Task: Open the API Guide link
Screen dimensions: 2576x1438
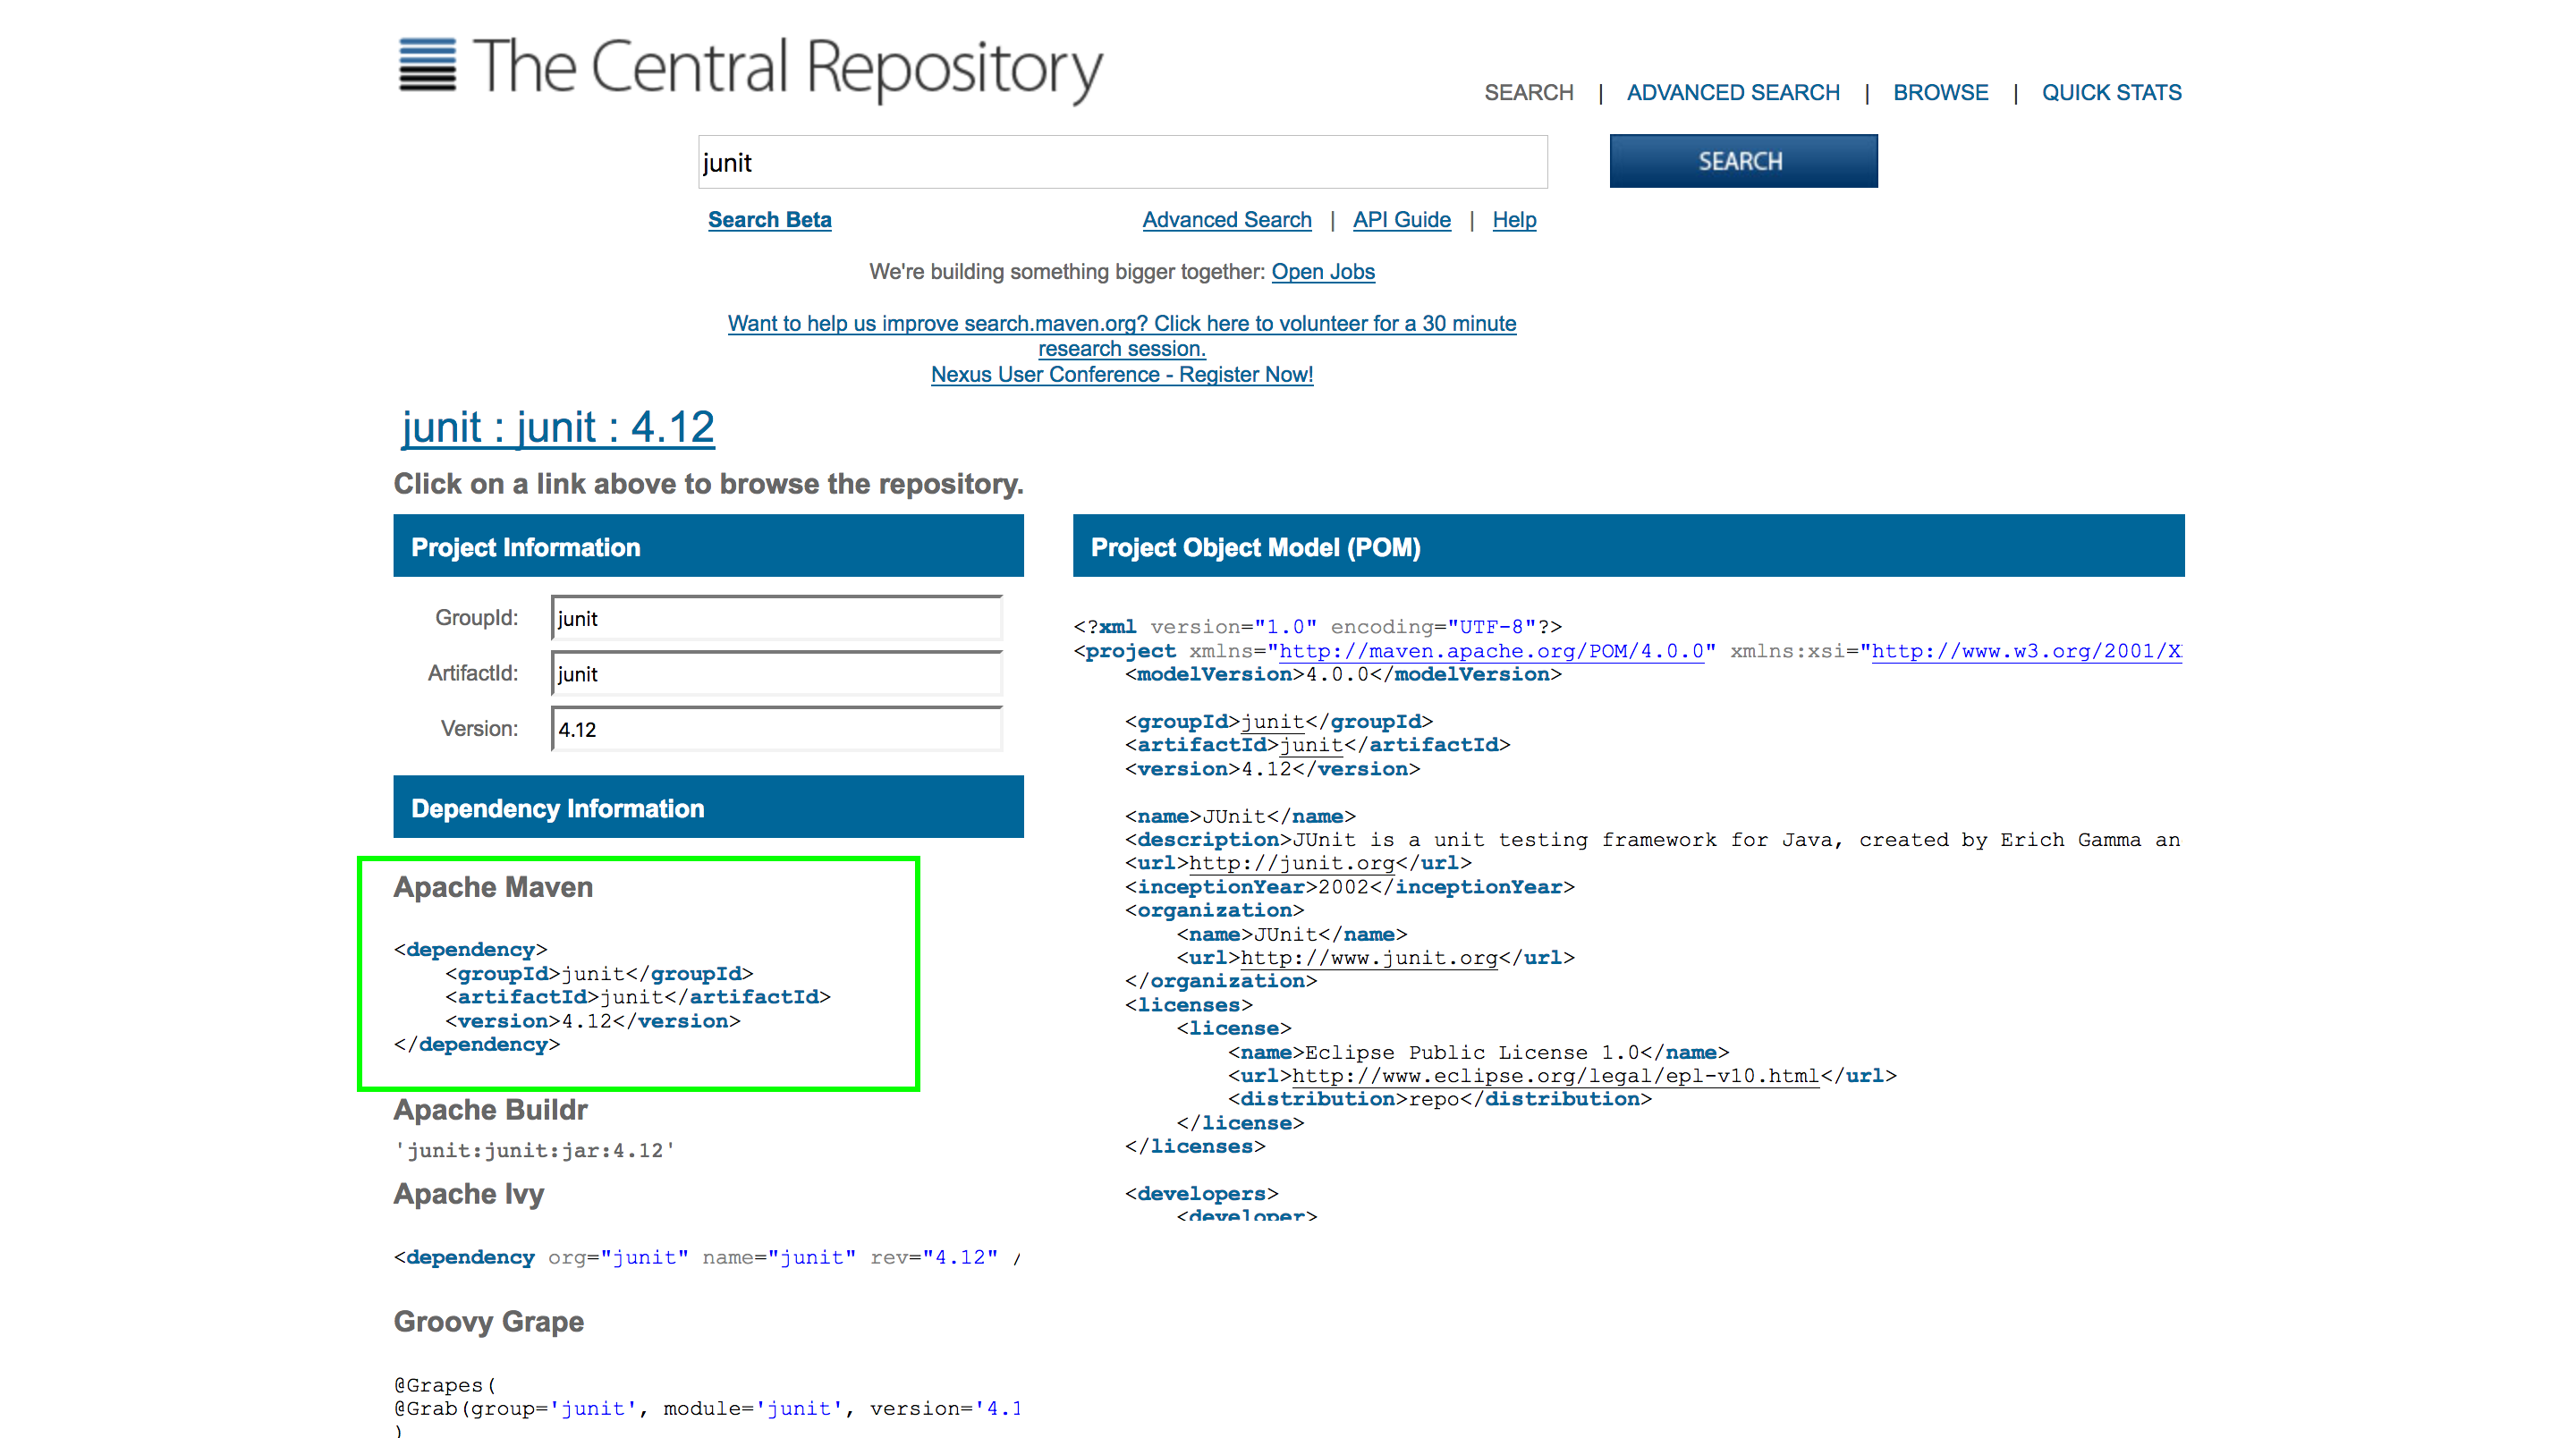Action: coord(1401,220)
